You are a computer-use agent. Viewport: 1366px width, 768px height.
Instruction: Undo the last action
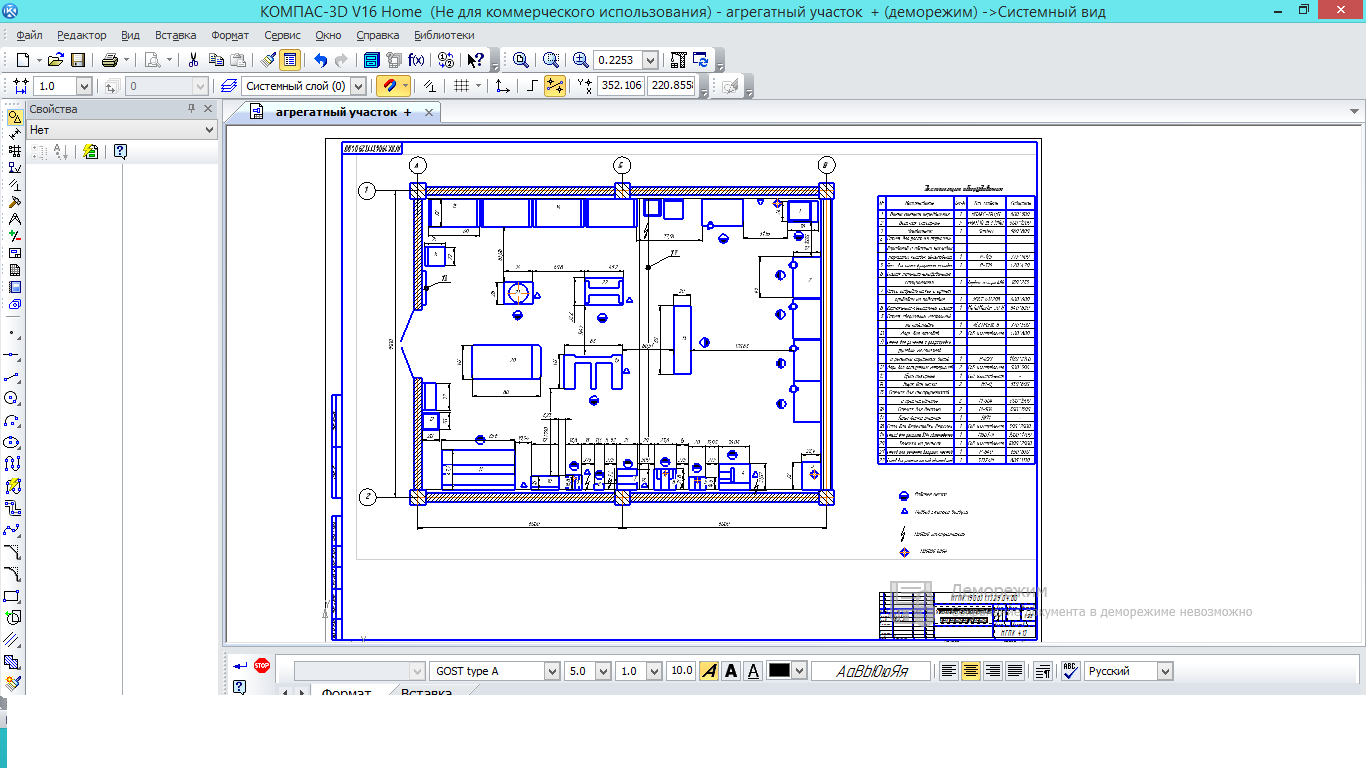pos(320,60)
